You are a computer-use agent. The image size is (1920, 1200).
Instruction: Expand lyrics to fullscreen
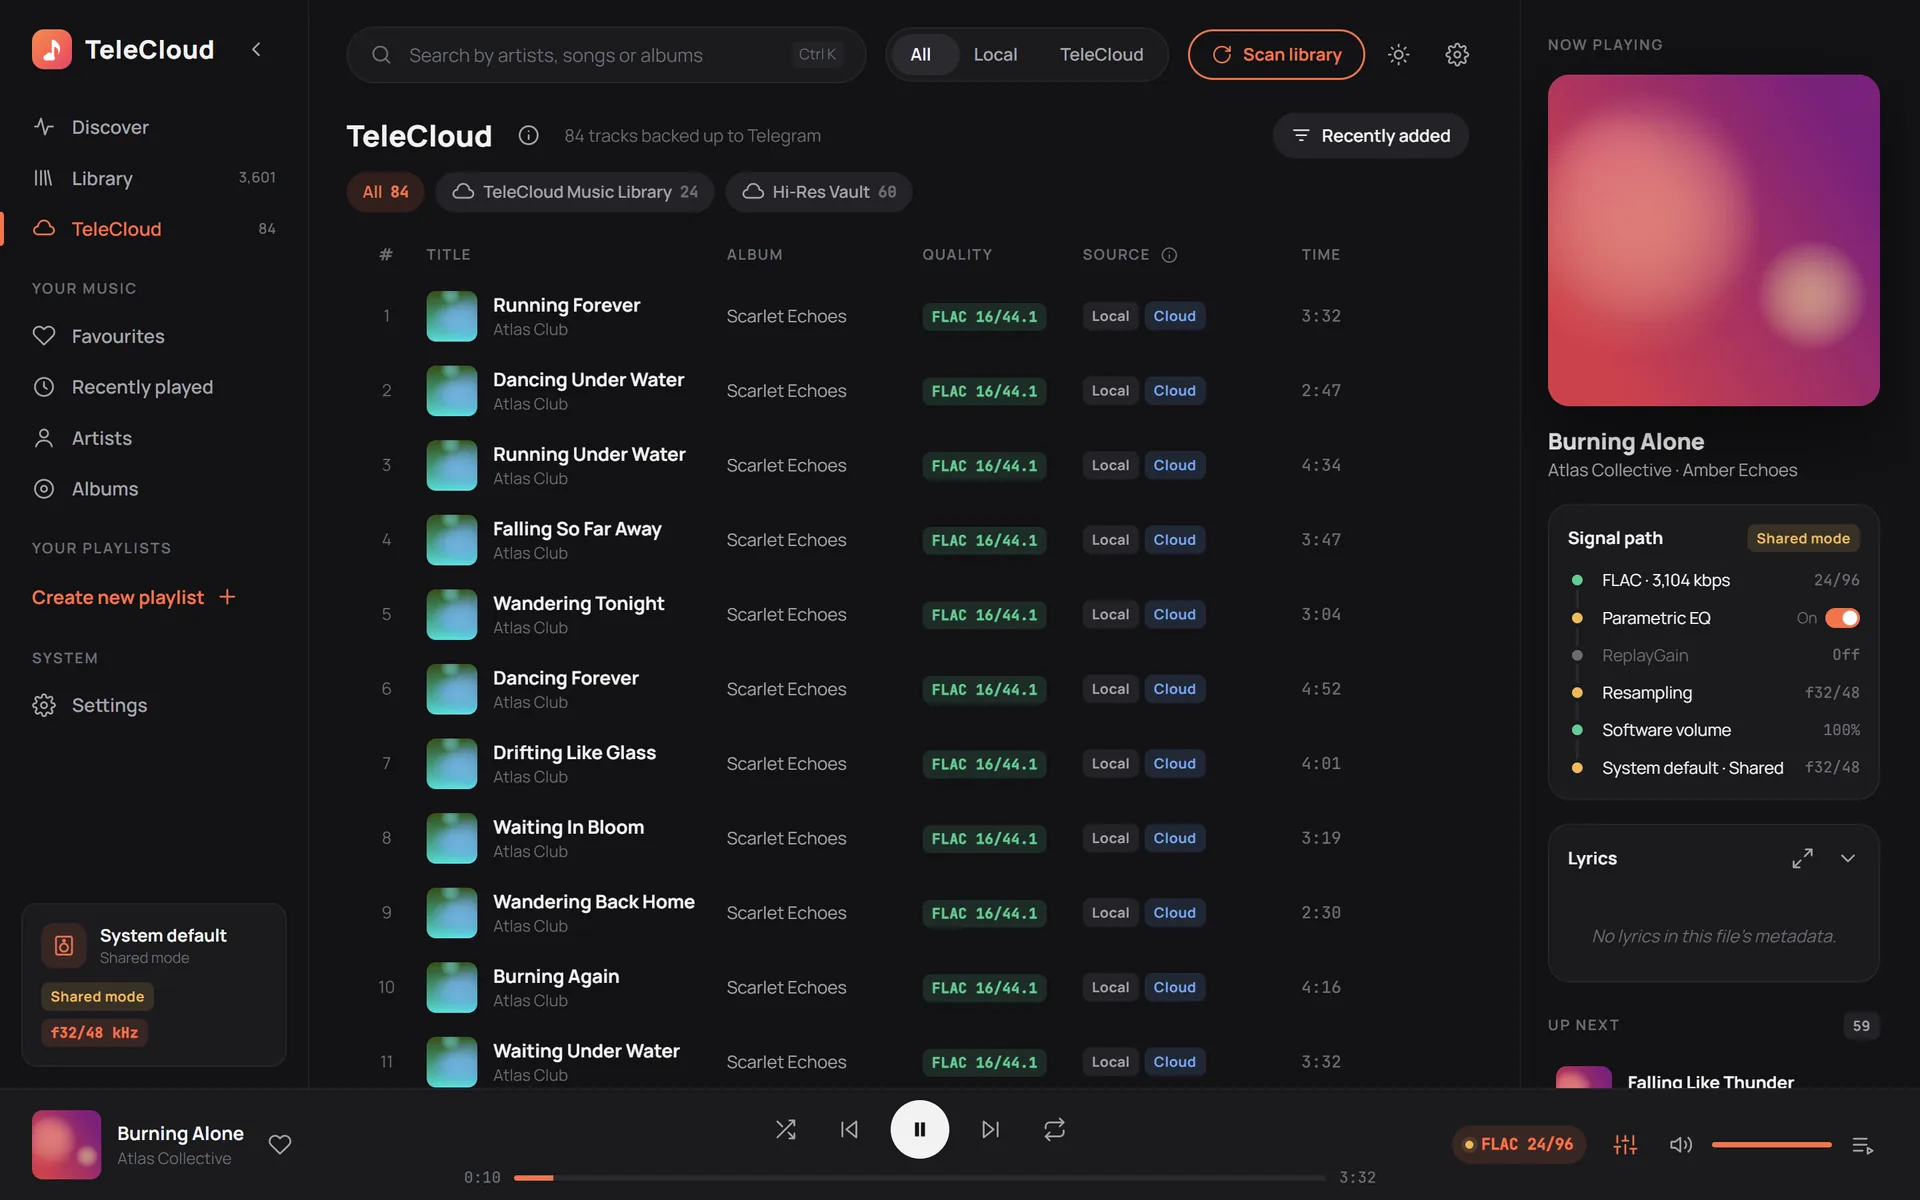coord(1802,858)
